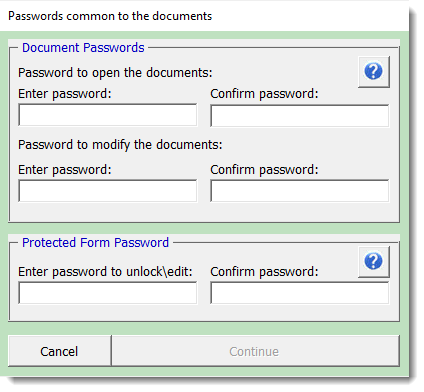Focus the Enter password field for opening documents
Image resolution: width=424 pixels, height=392 pixels.
(x=108, y=115)
